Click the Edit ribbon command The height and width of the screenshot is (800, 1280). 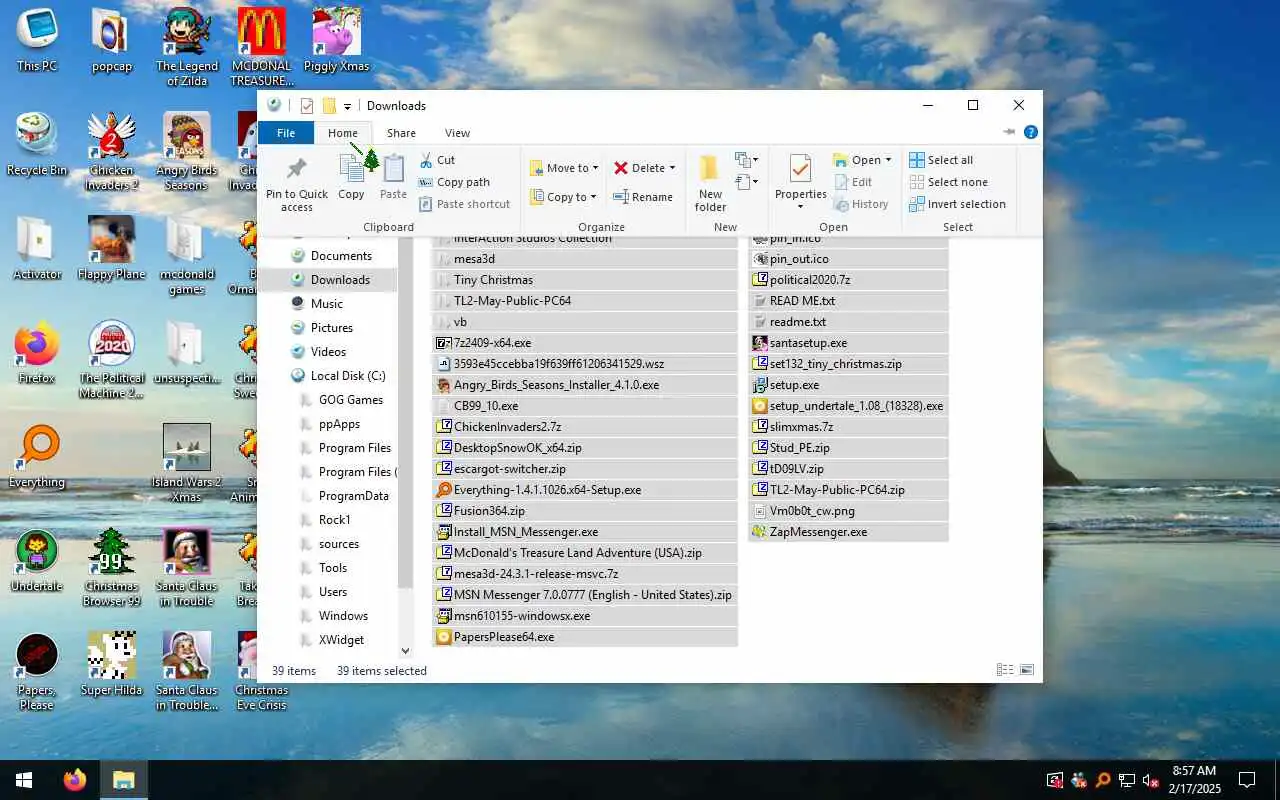[x=852, y=182]
